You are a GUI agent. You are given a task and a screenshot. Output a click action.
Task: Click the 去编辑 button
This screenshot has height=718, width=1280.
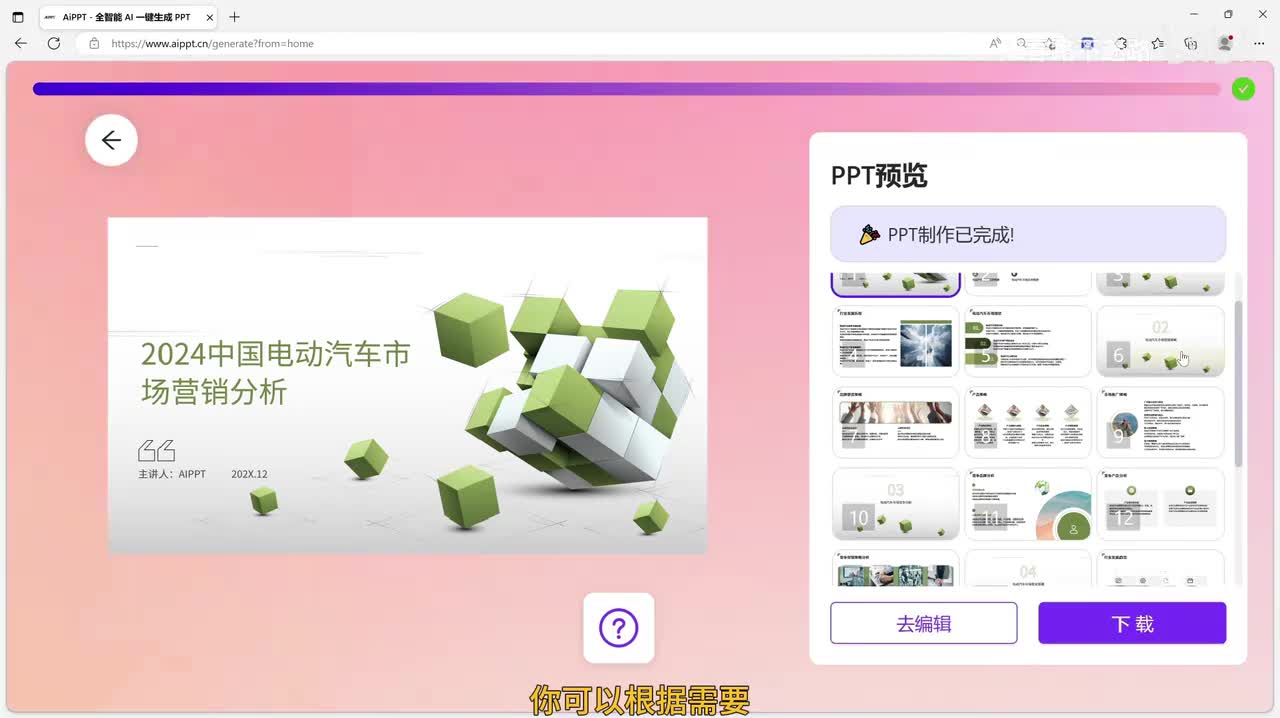(923, 623)
